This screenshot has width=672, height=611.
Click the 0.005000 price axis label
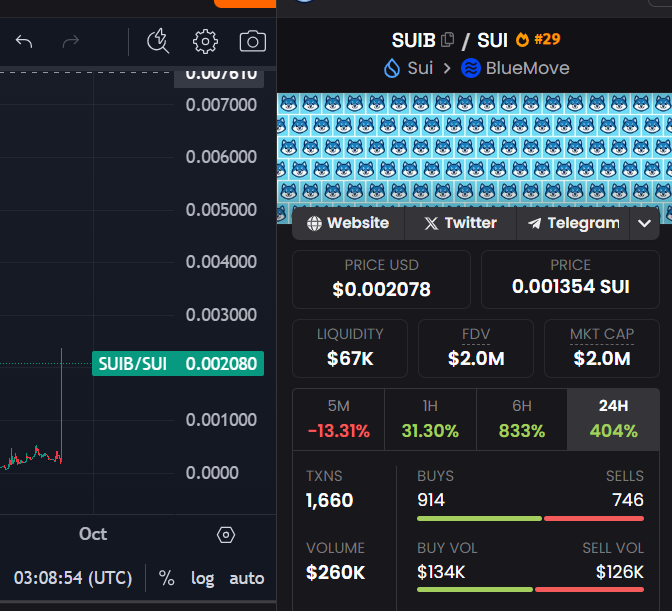pos(221,210)
